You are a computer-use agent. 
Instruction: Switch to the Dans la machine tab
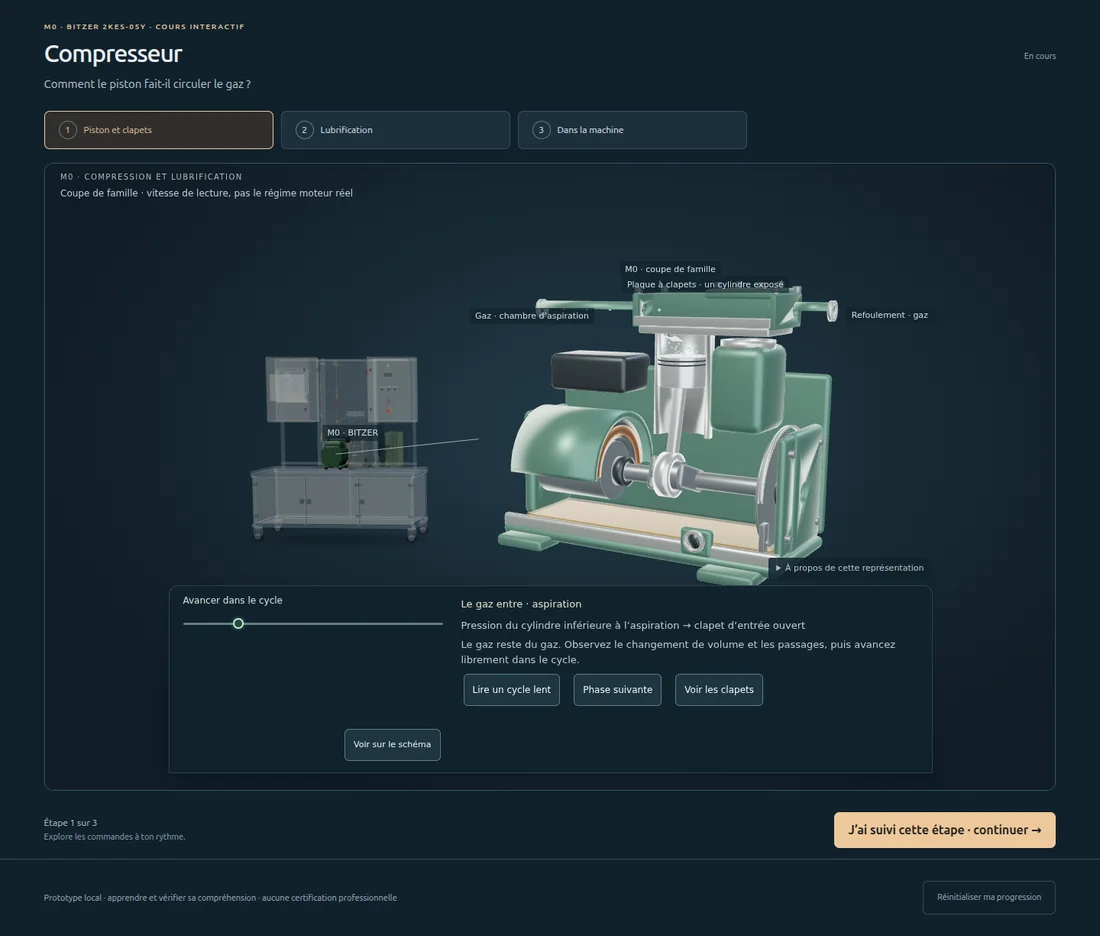point(632,130)
